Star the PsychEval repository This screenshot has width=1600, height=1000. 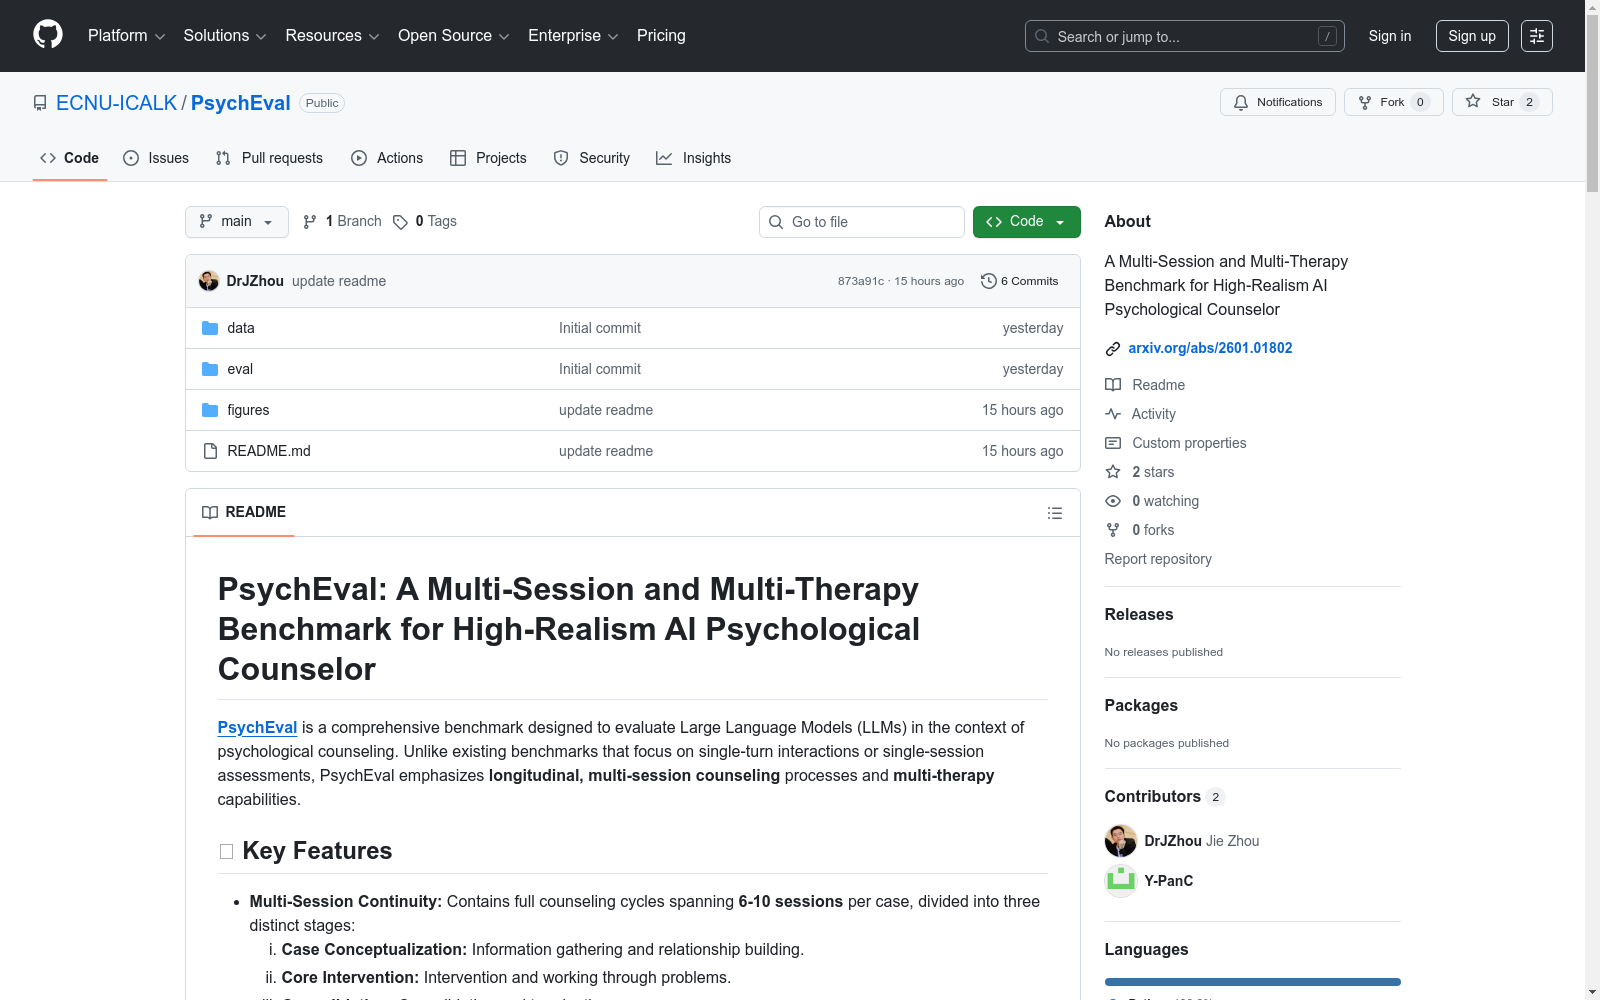point(1502,102)
